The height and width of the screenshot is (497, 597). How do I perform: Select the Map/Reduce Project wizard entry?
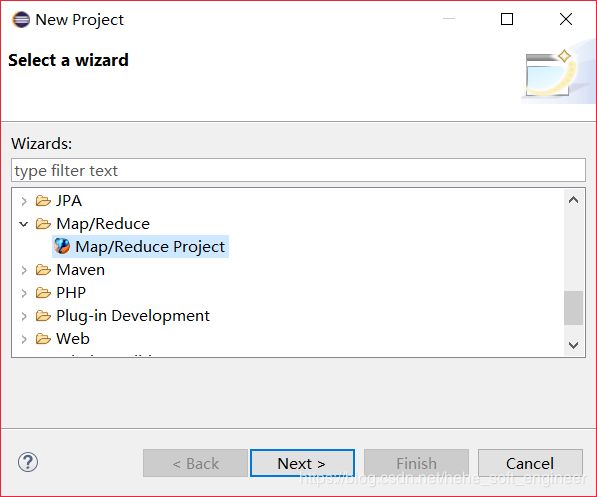click(x=140, y=246)
